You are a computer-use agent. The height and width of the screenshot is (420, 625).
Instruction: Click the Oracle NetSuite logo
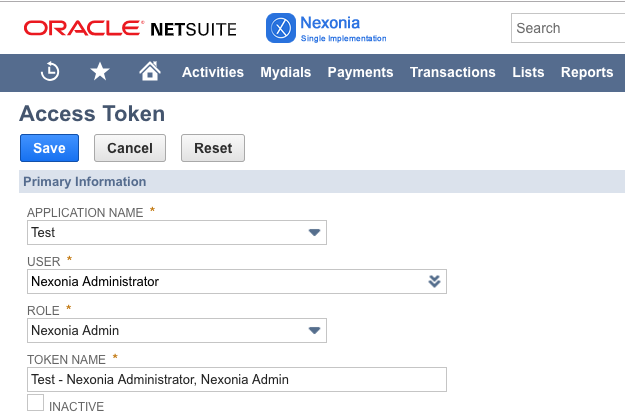point(129,29)
